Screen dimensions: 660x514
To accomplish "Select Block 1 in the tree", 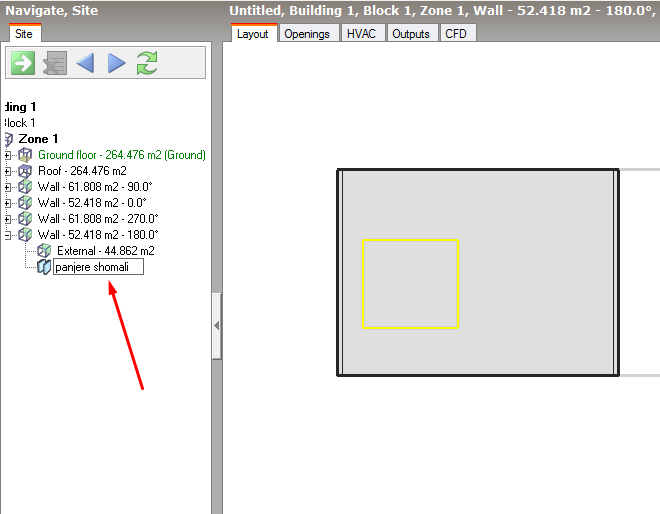I will pyautogui.click(x=20, y=123).
